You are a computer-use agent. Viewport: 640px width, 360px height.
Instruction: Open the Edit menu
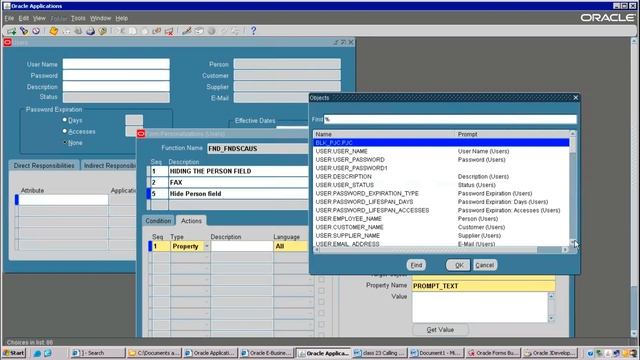pyautogui.click(x=24, y=18)
